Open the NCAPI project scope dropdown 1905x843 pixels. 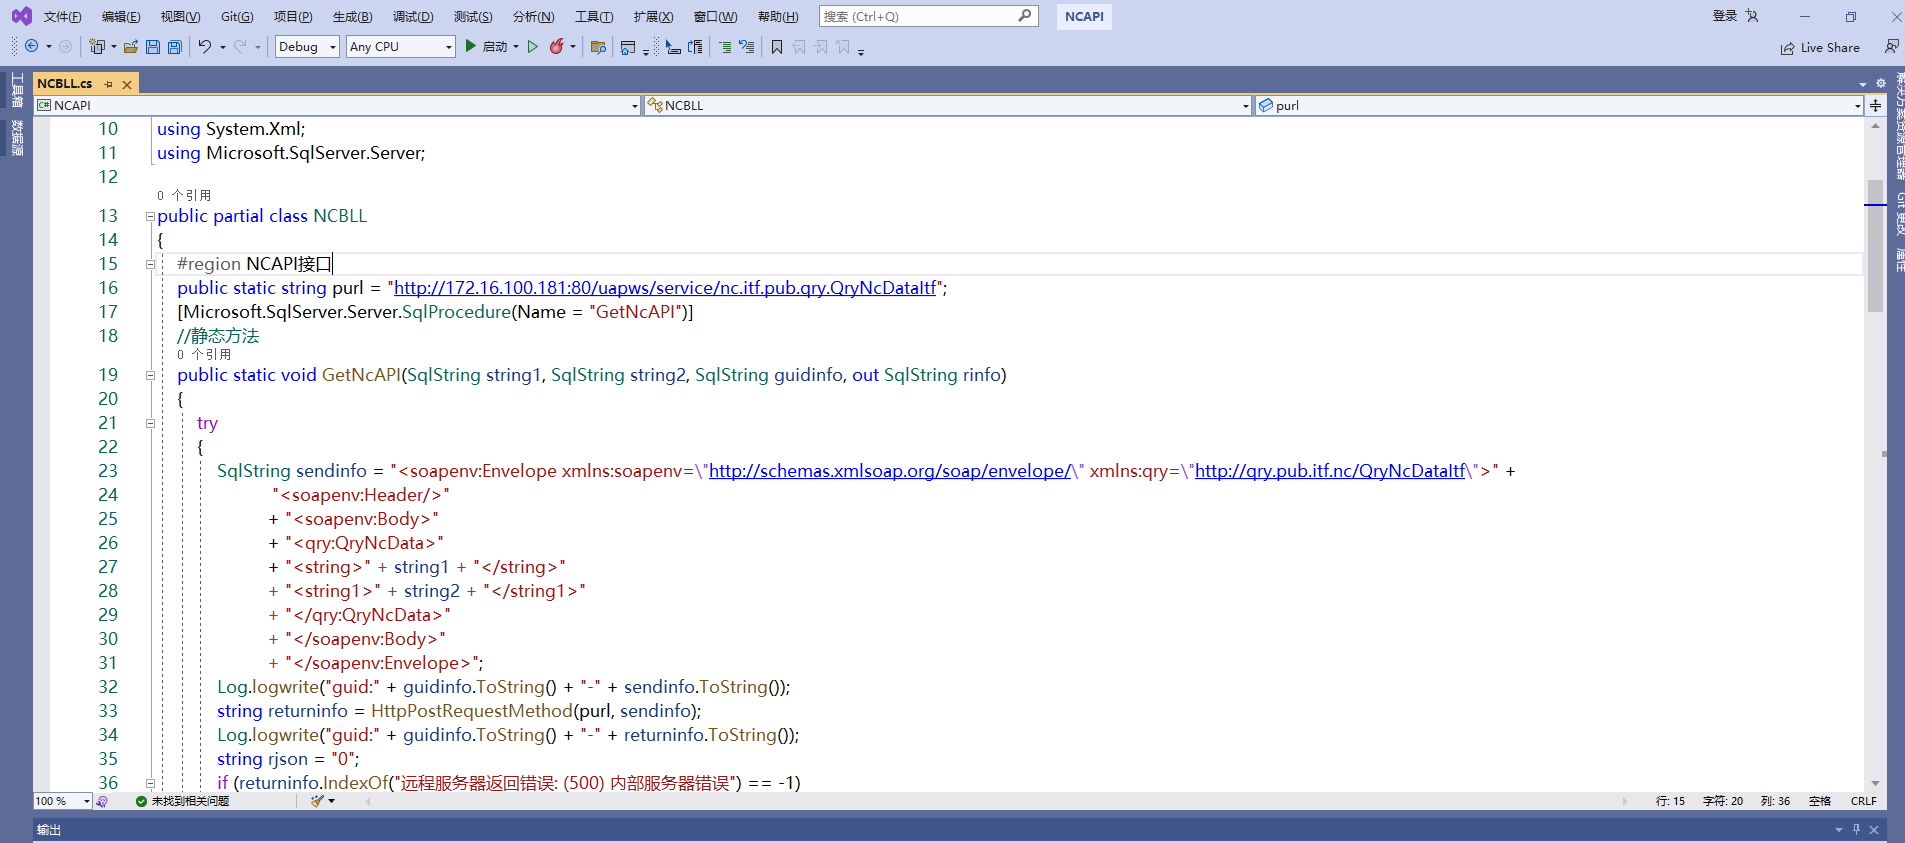(337, 105)
